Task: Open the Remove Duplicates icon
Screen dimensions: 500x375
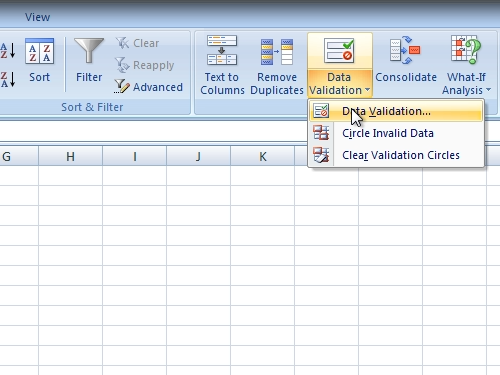Action: pos(277,52)
